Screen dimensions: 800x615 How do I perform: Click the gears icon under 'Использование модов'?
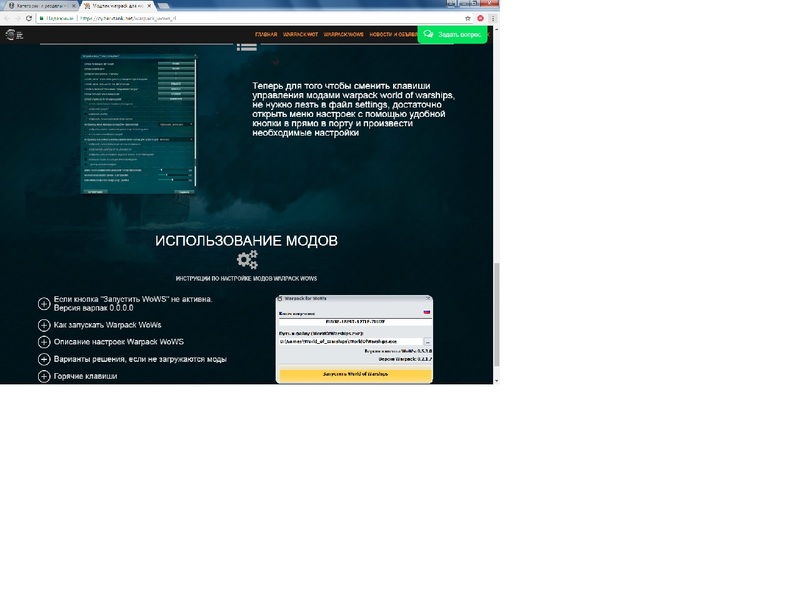point(247,261)
